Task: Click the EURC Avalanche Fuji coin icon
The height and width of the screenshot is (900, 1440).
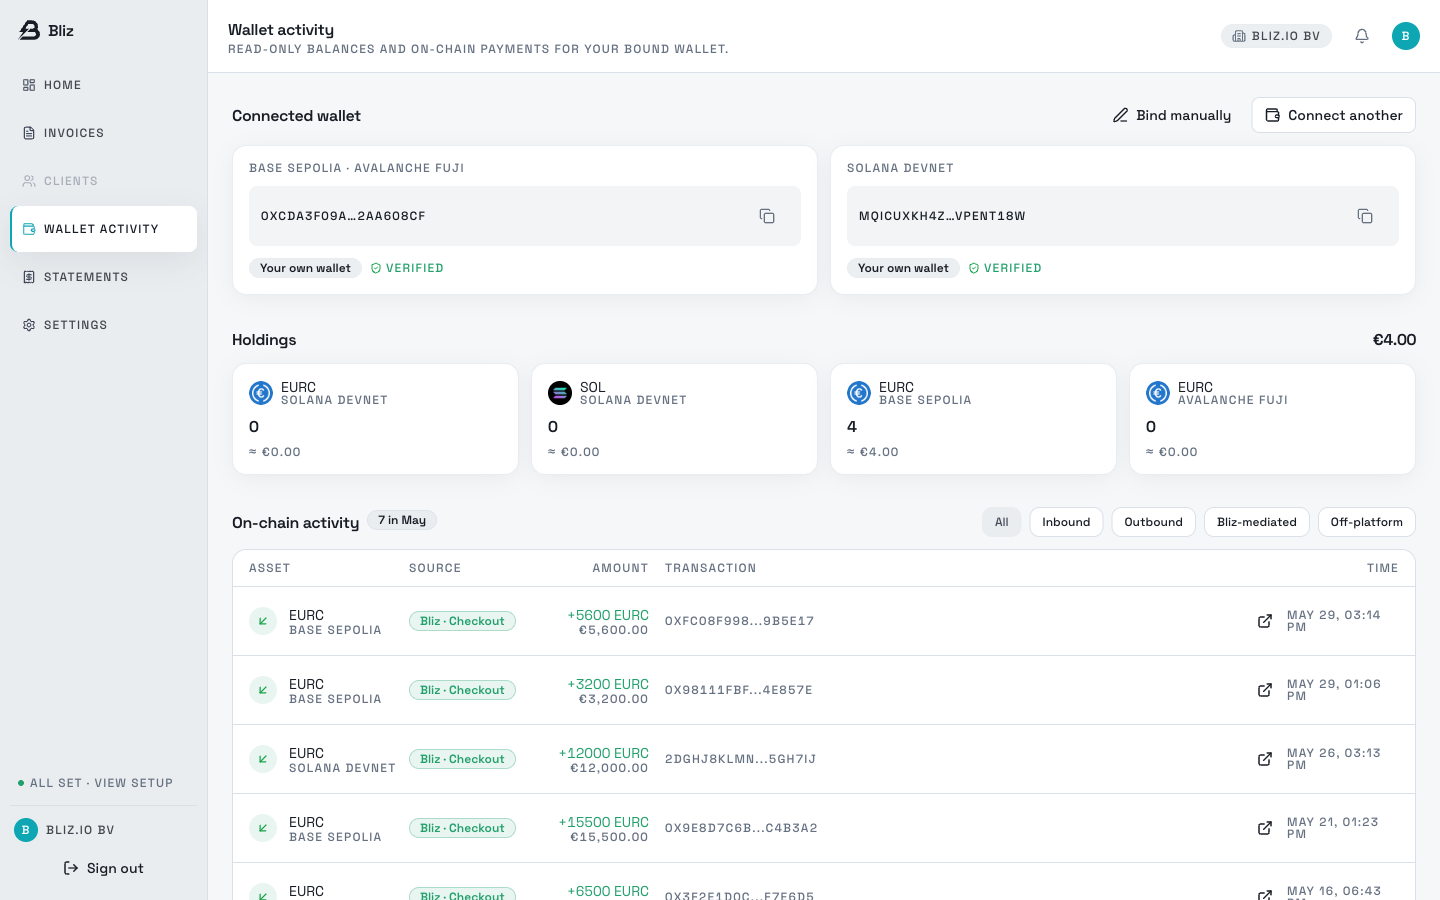Action: coord(1158,393)
